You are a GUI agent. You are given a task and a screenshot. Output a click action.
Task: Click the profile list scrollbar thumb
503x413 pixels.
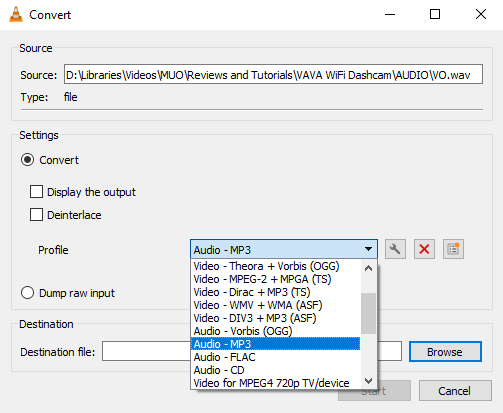(368, 313)
